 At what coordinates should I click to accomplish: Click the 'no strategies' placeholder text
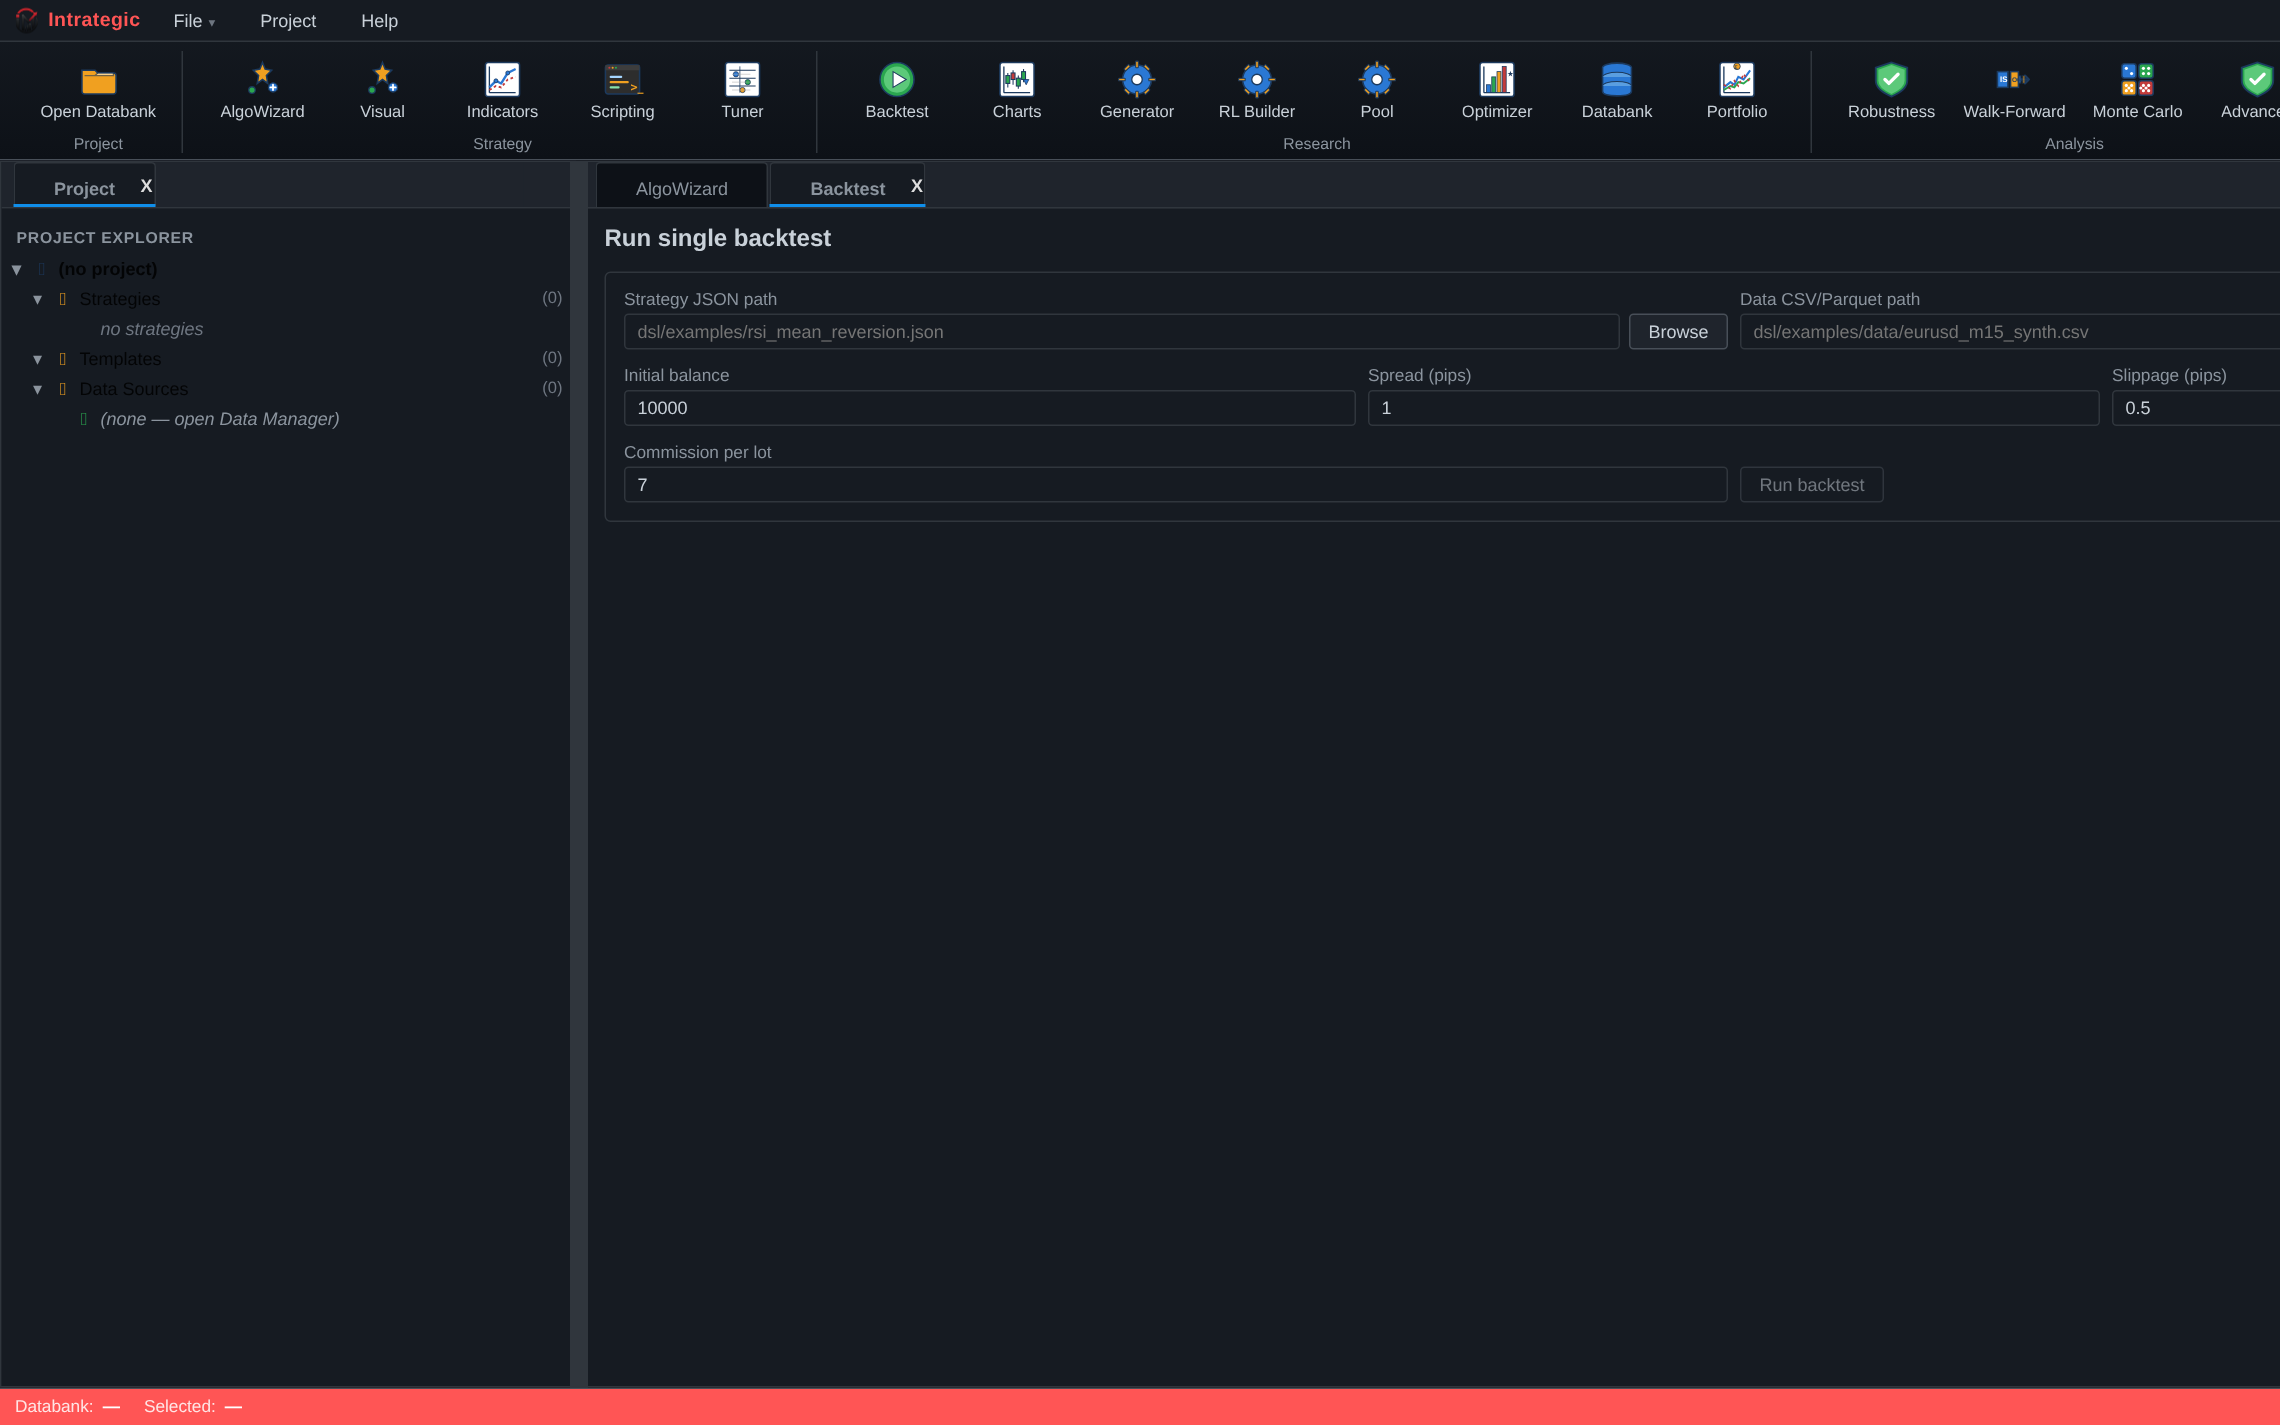tap(152, 329)
